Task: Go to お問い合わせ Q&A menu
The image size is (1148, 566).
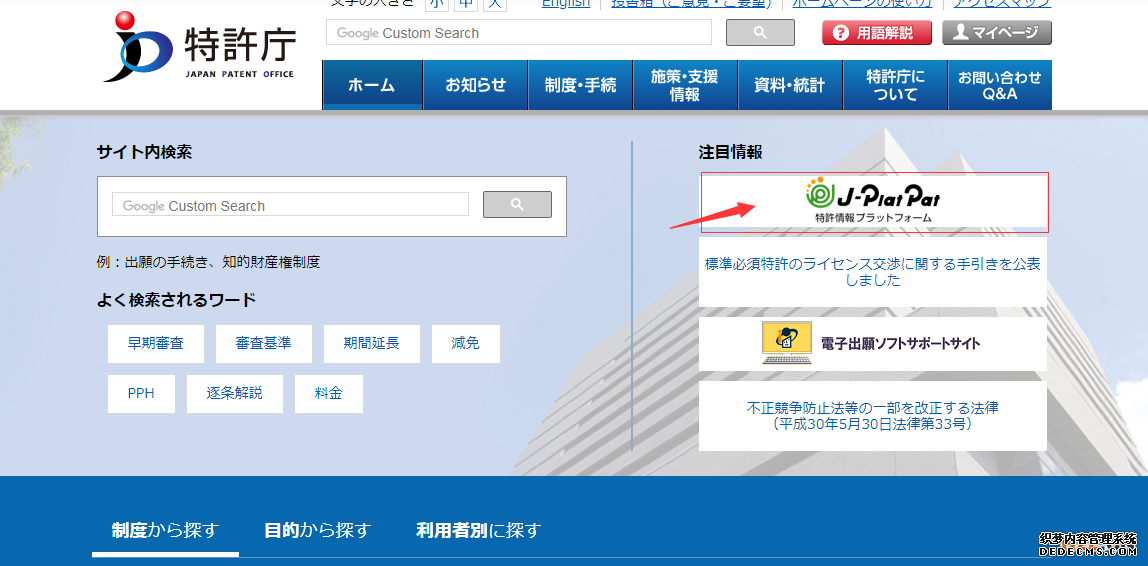Action: [x=999, y=85]
